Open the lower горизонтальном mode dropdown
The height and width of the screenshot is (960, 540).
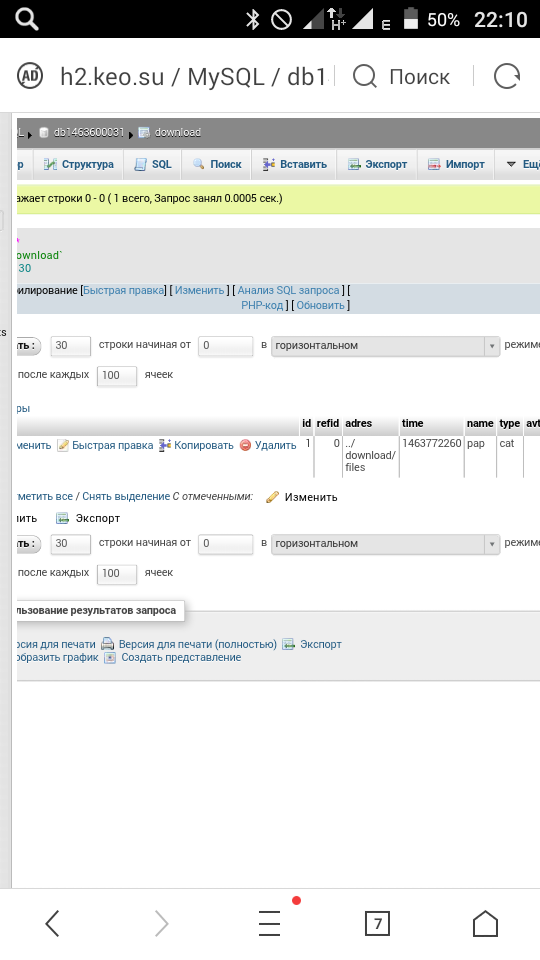[x=385, y=544]
